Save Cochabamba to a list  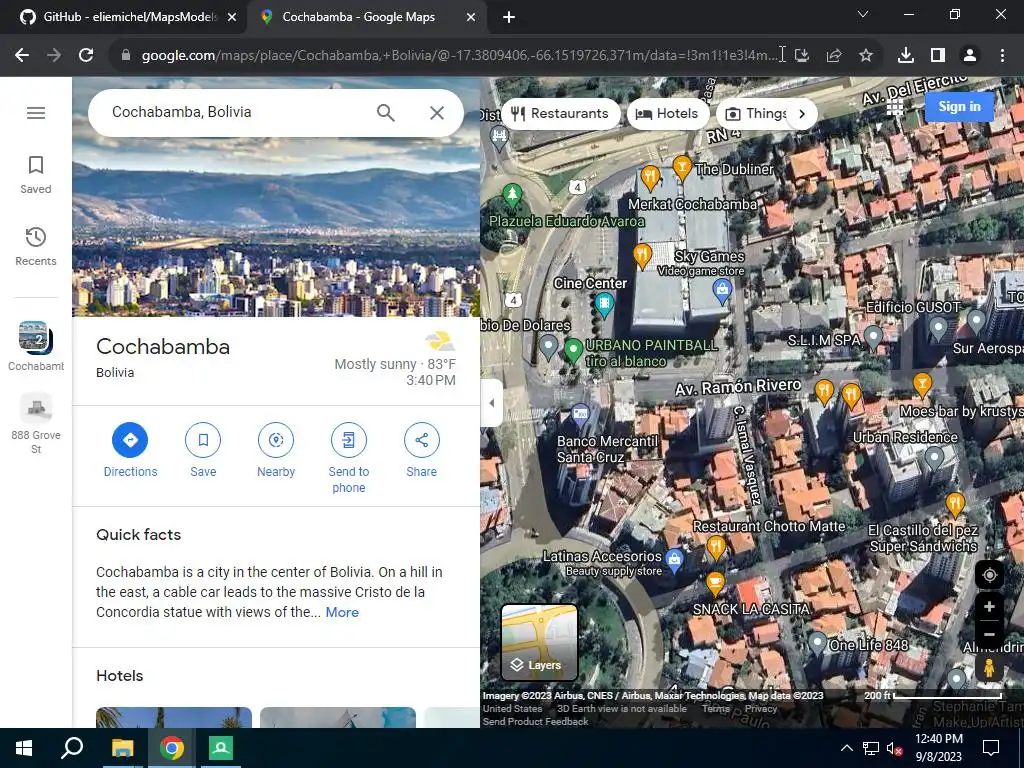[x=203, y=450]
